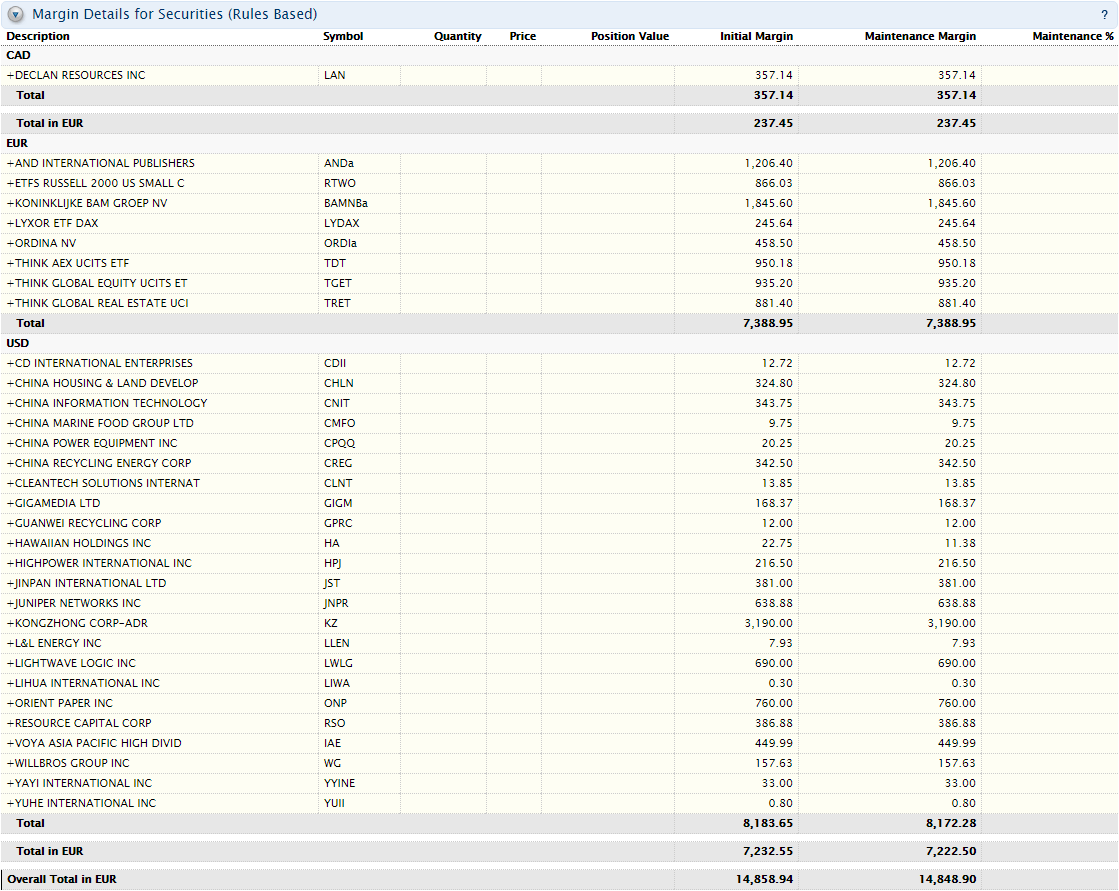Expand the DECLAN RESOURCES INC row
Screen dimensions: 1119x891
click(x=11, y=75)
